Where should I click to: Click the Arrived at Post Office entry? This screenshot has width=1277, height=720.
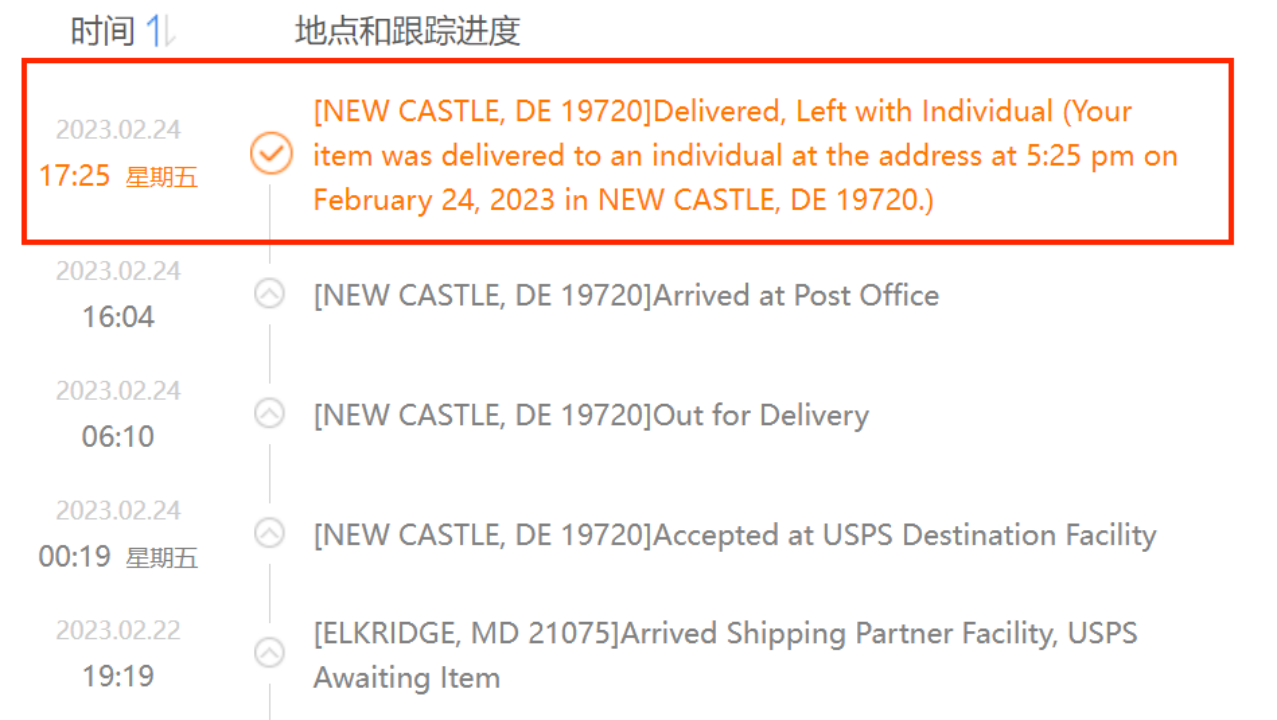626,295
